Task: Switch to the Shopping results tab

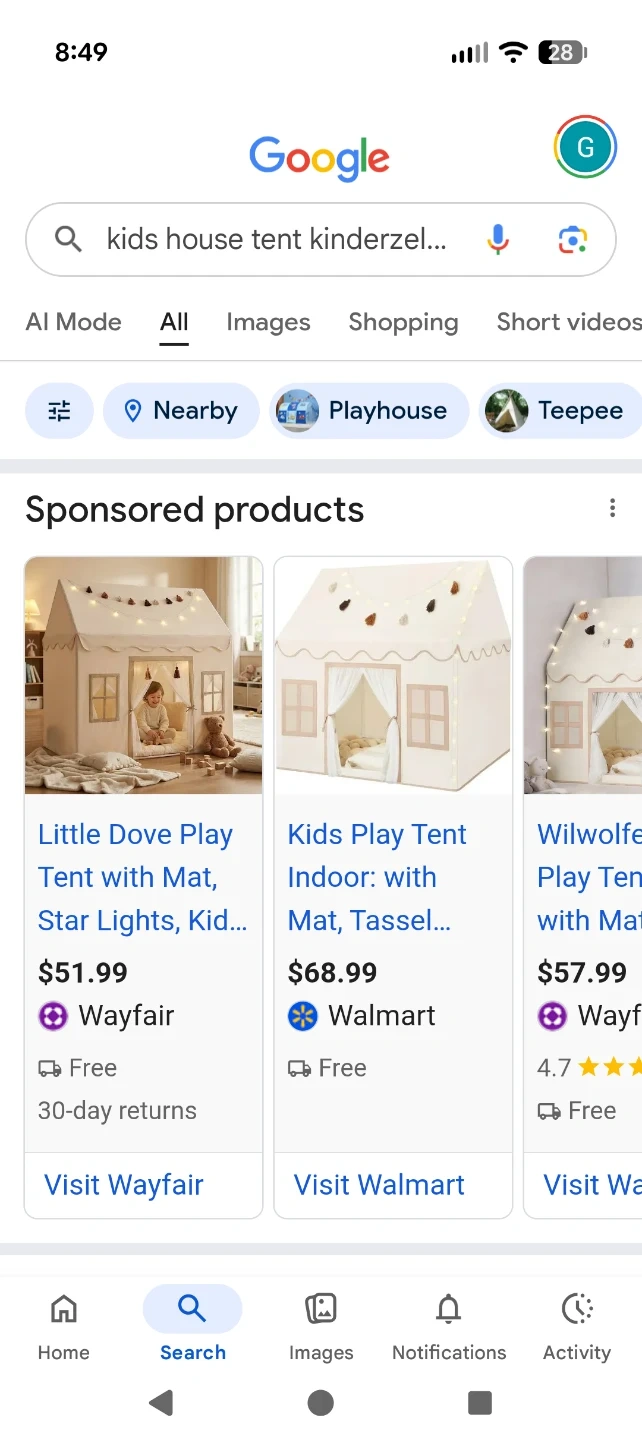Action: click(x=403, y=322)
